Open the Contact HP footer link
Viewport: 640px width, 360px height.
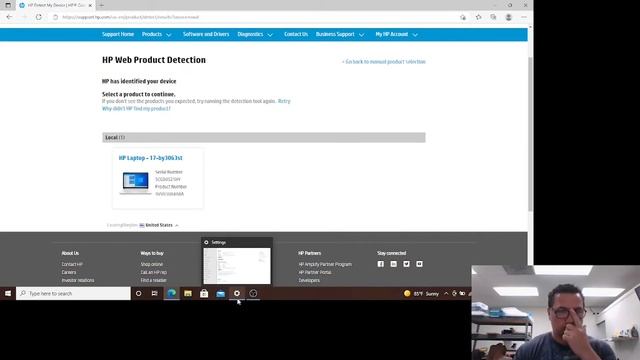72,264
